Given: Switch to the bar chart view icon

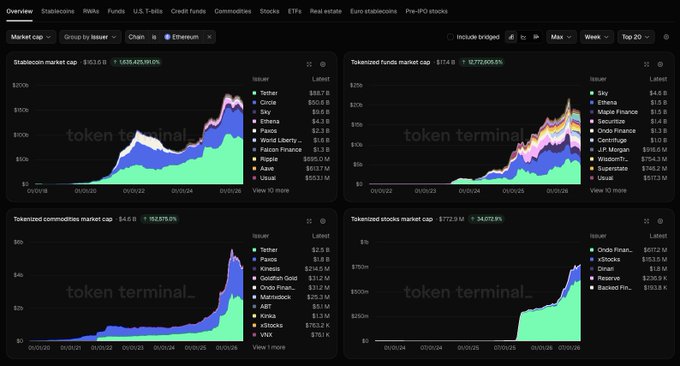Looking at the screenshot, I should 536,37.
